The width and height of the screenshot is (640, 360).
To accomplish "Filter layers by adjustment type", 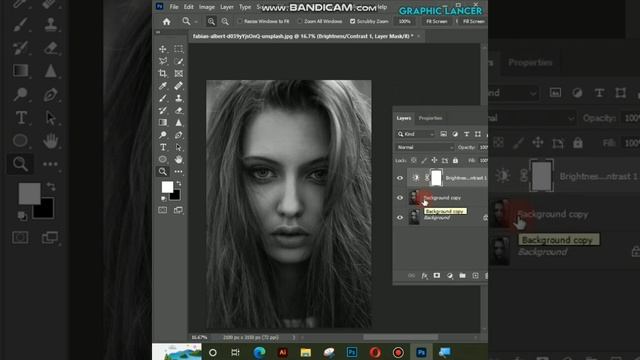I will coord(455,134).
